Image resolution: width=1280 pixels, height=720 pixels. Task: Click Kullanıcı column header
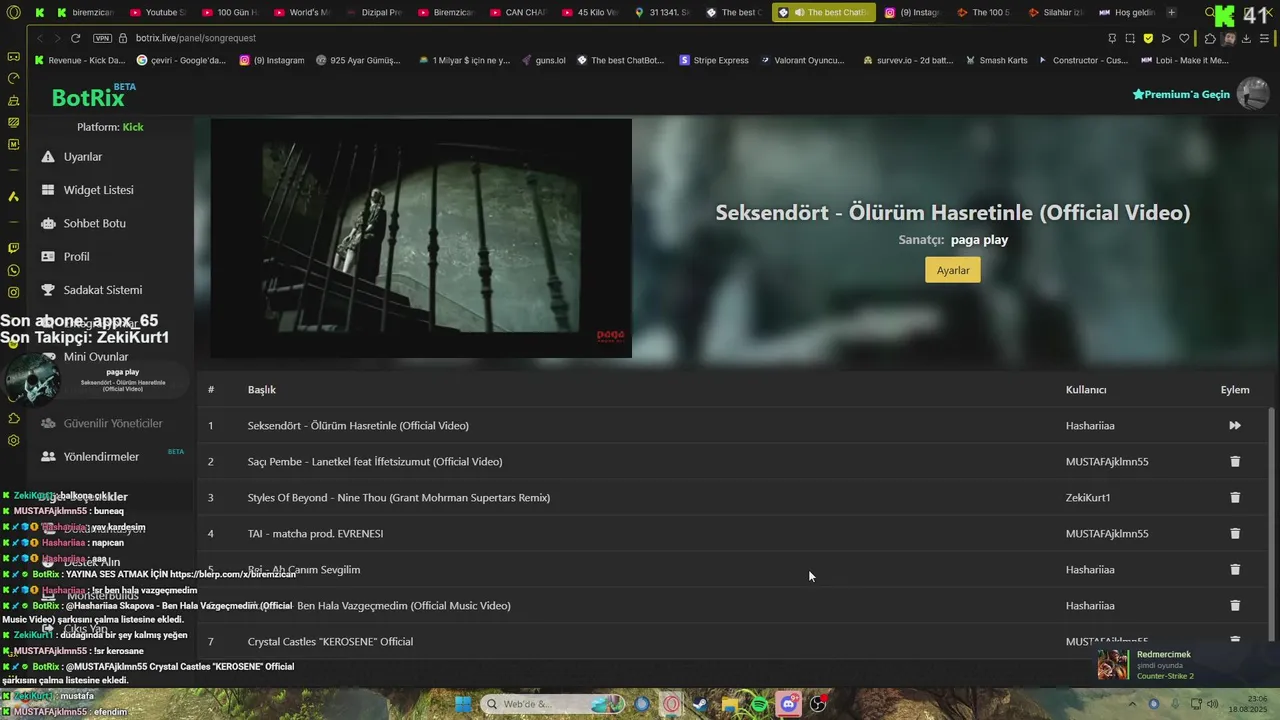1086,390
